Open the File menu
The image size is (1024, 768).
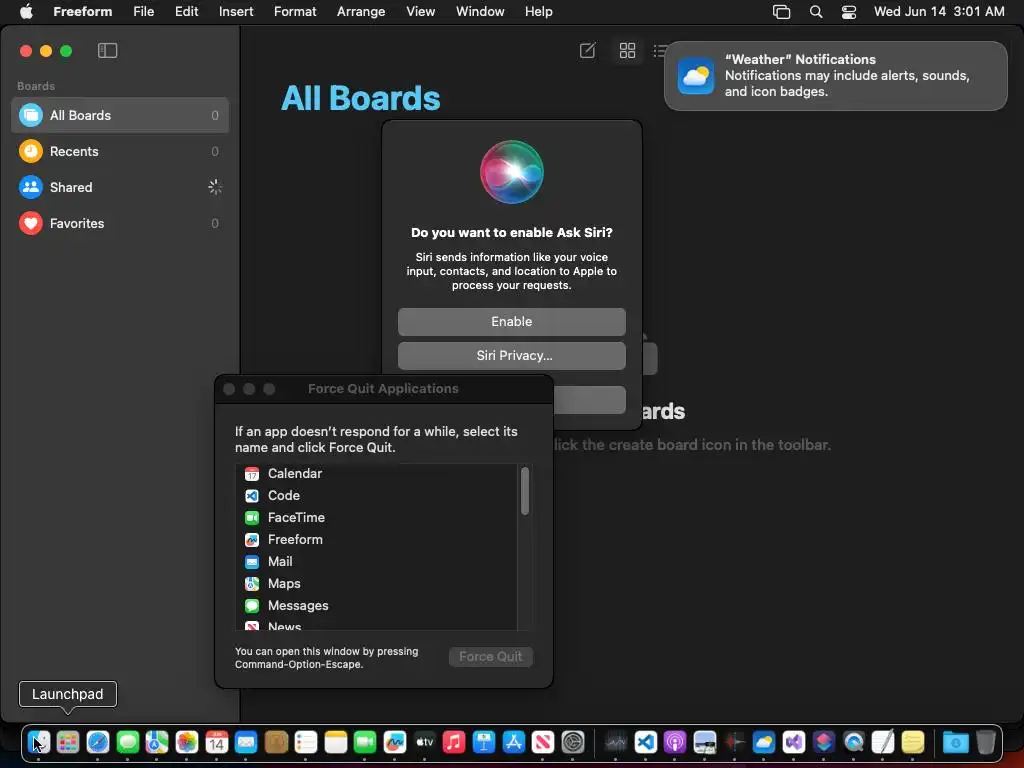click(143, 12)
